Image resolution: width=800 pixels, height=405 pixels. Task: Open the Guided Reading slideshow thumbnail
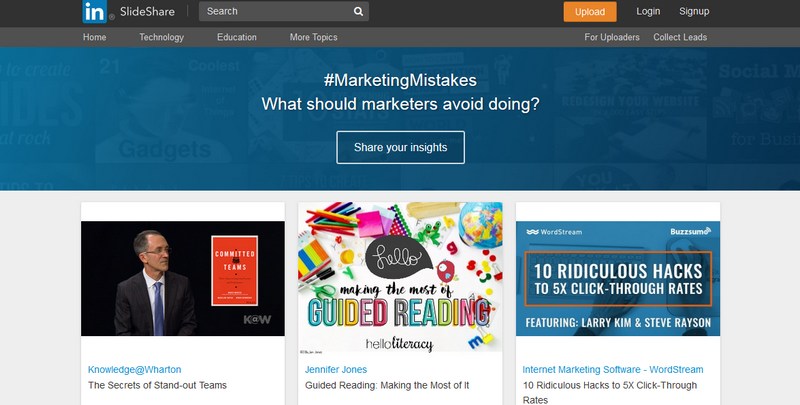[400, 277]
